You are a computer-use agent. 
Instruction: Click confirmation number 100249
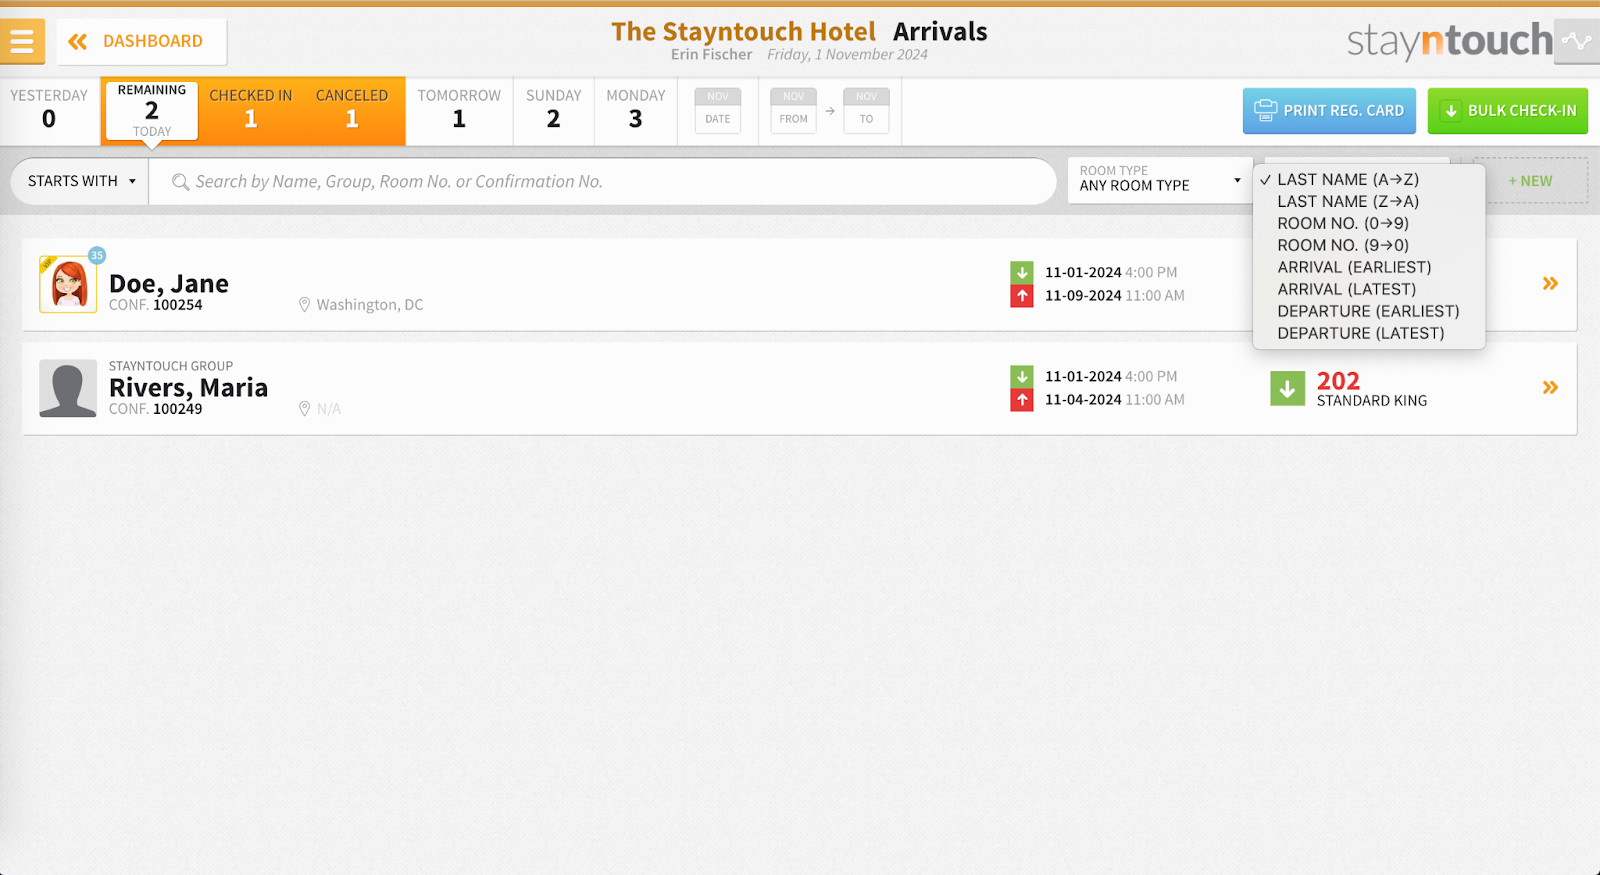[178, 409]
